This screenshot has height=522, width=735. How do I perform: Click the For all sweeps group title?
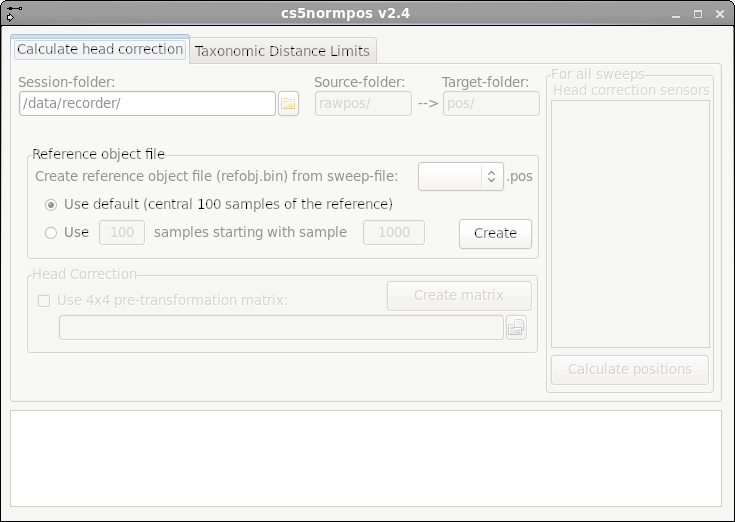point(598,74)
